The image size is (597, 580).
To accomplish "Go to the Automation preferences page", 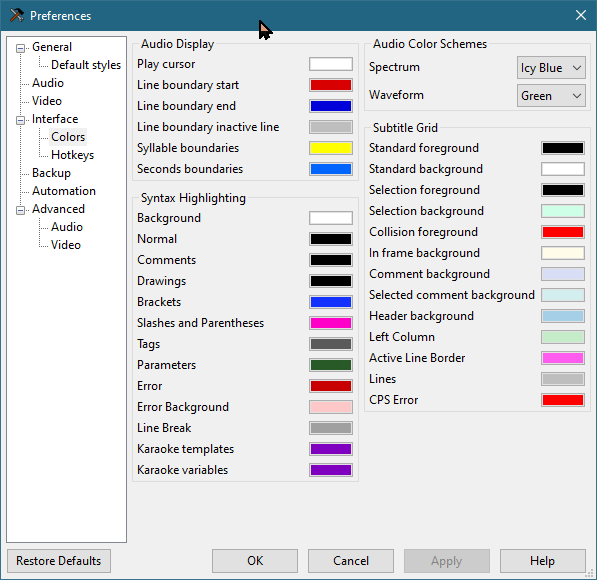I will [x=64, y=191].
